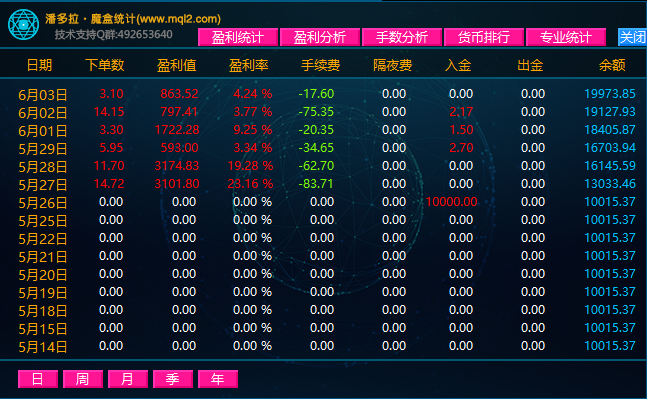Show weekly stats with 周 button
The image size is (647, 399).
83,379
